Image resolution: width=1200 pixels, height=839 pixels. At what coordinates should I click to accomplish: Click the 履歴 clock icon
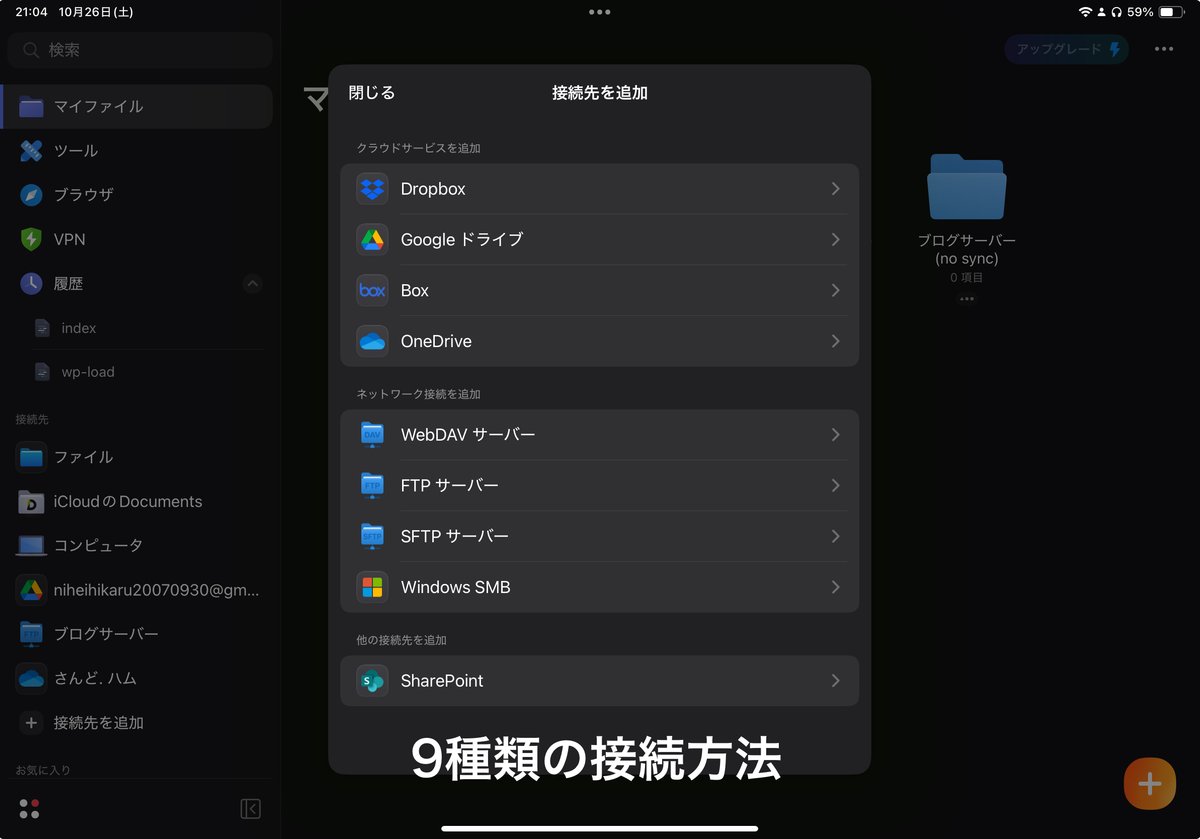[x=31, y=284]
